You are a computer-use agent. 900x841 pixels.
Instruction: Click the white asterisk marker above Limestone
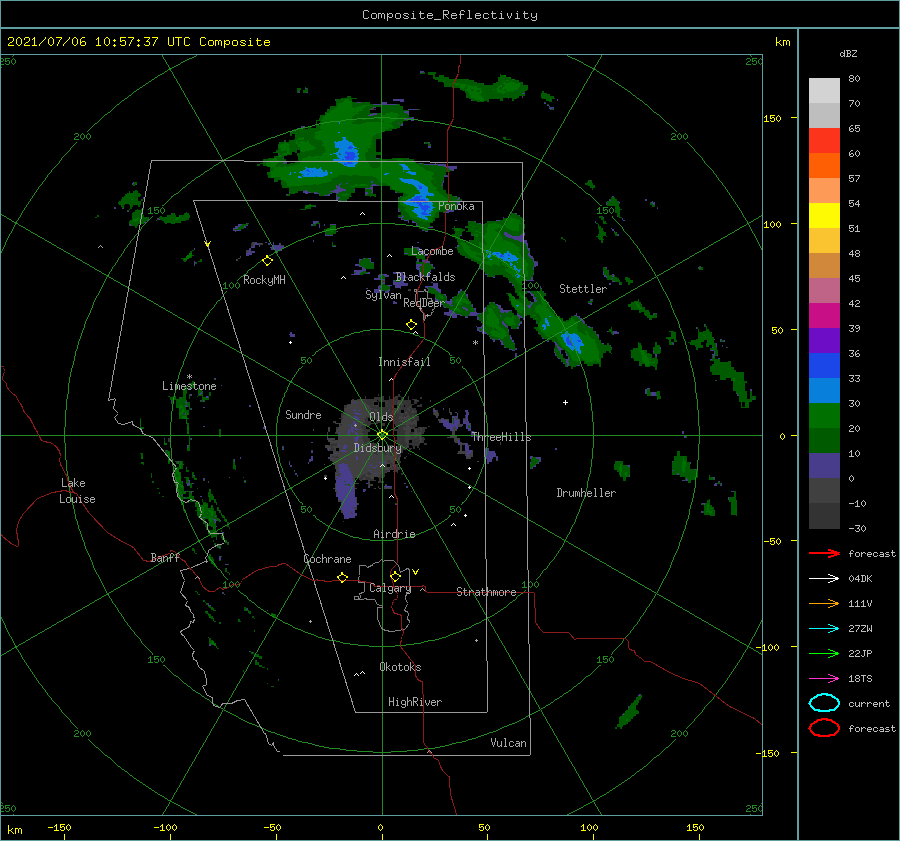[189, 377]
